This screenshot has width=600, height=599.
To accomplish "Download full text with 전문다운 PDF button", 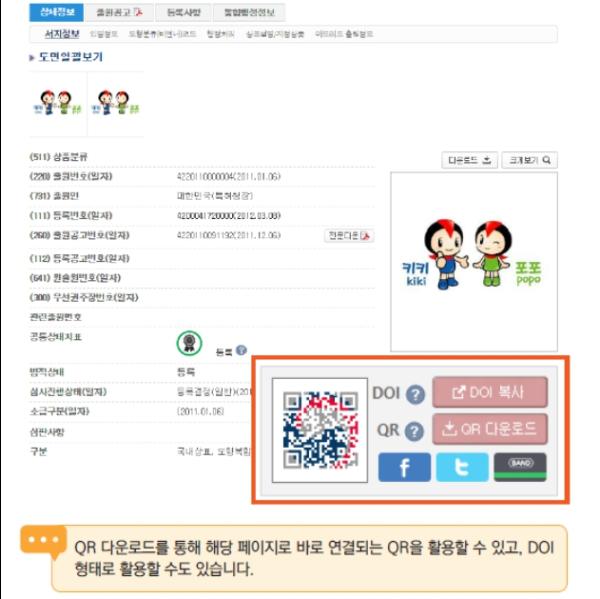I will click(349, 235).
